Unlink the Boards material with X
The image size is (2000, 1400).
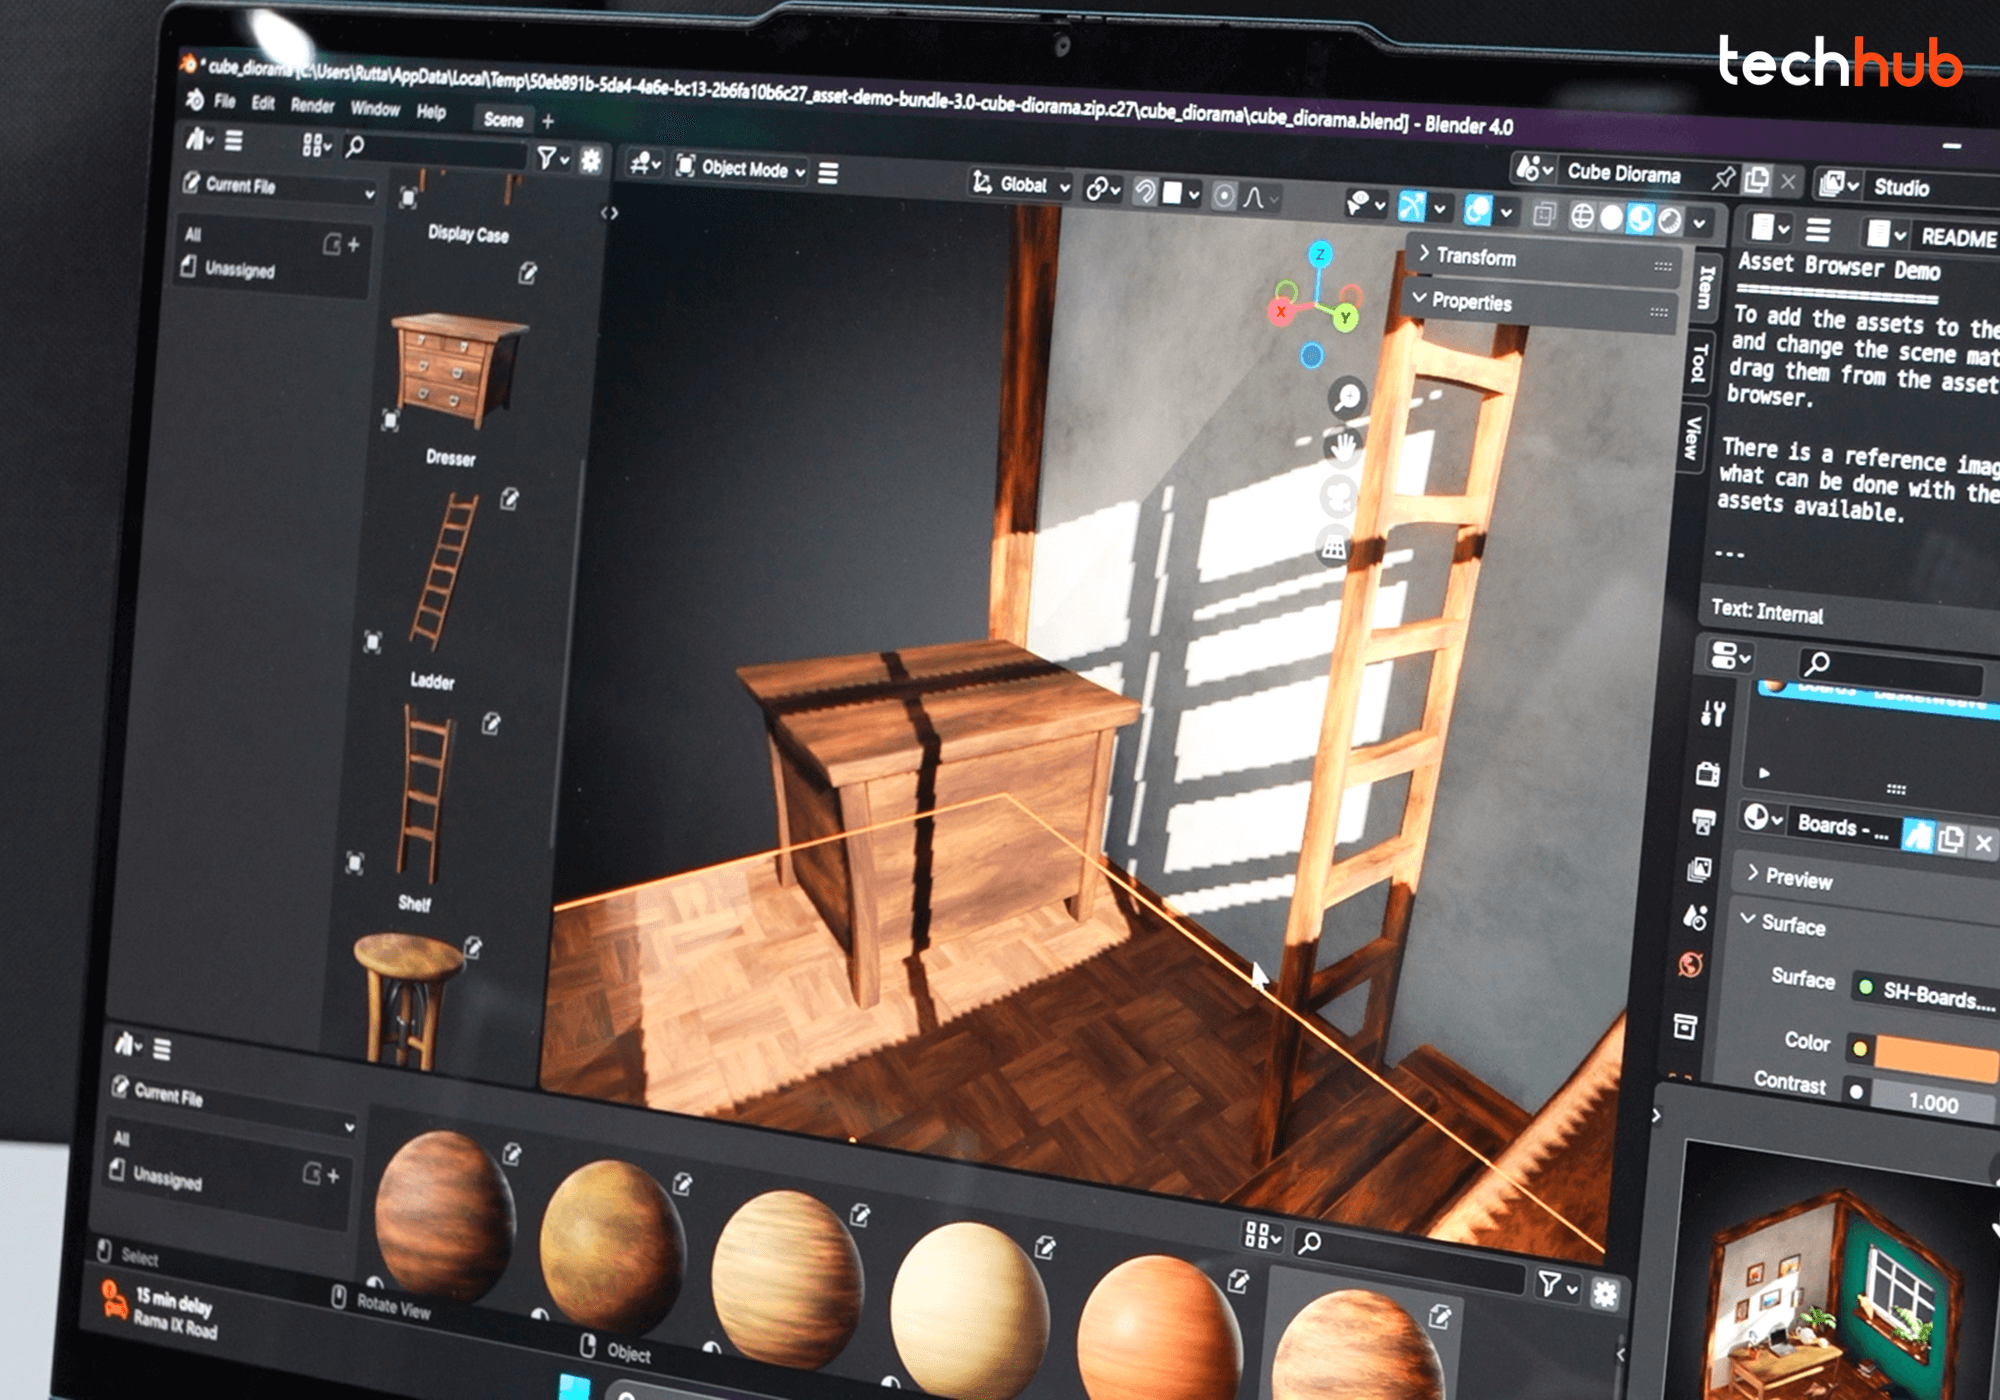point(1983,843)
